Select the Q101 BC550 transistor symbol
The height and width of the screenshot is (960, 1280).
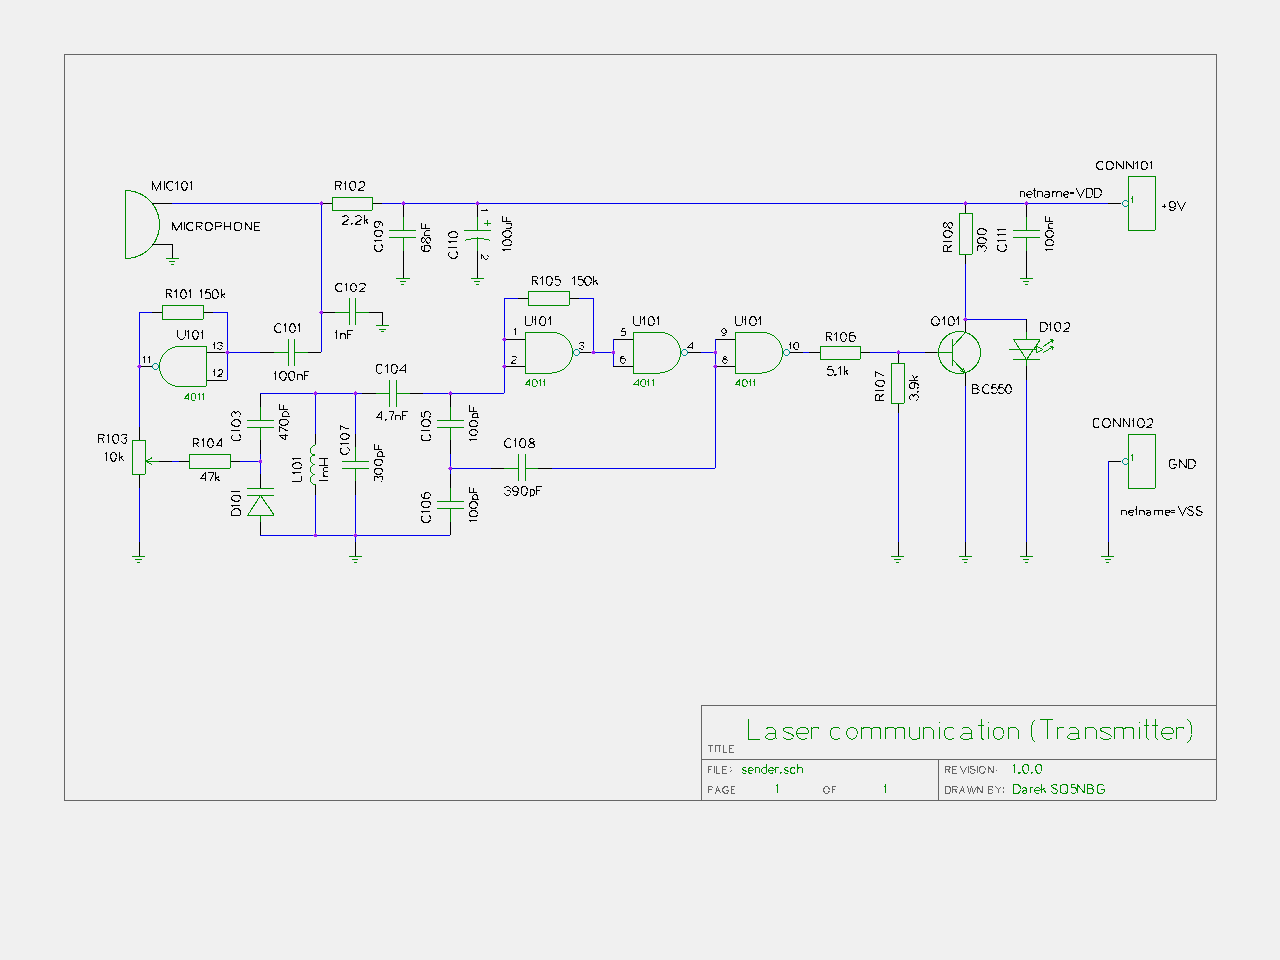pyautogui.click(x=960, y=352)
